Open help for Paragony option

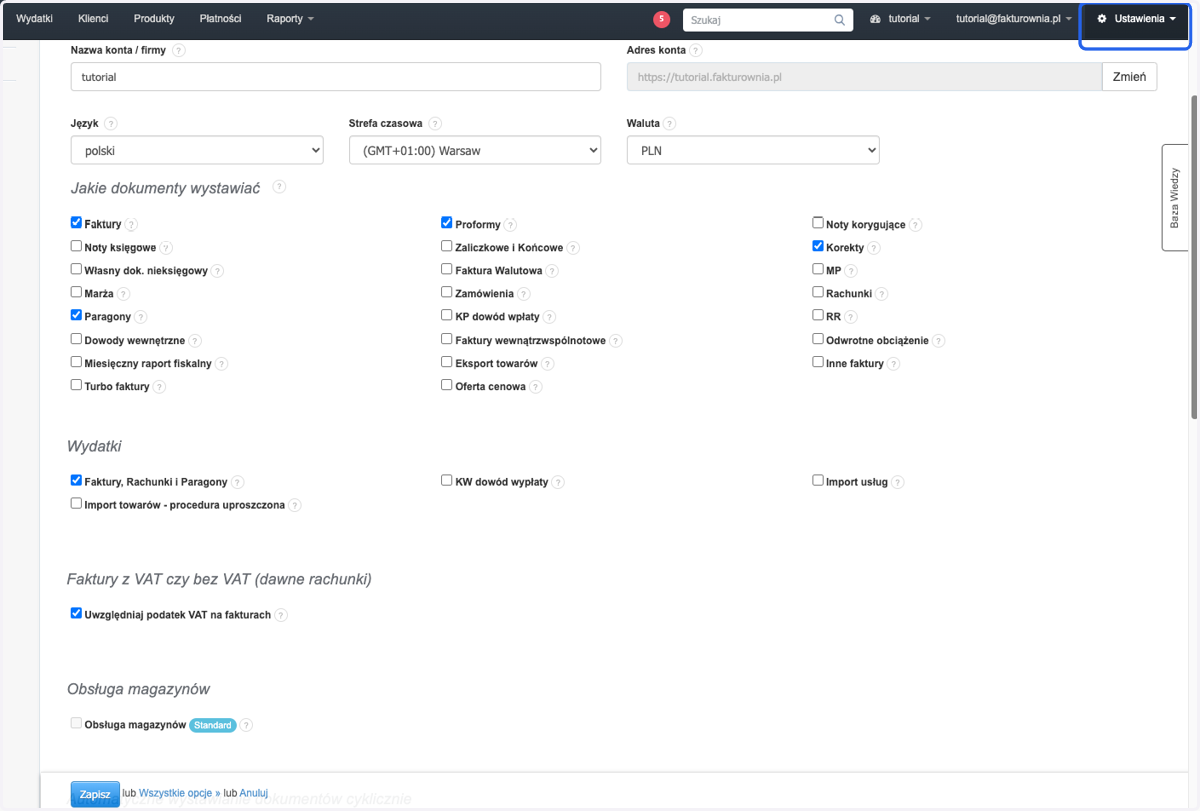pyautogui.click(x=141, y=317)
